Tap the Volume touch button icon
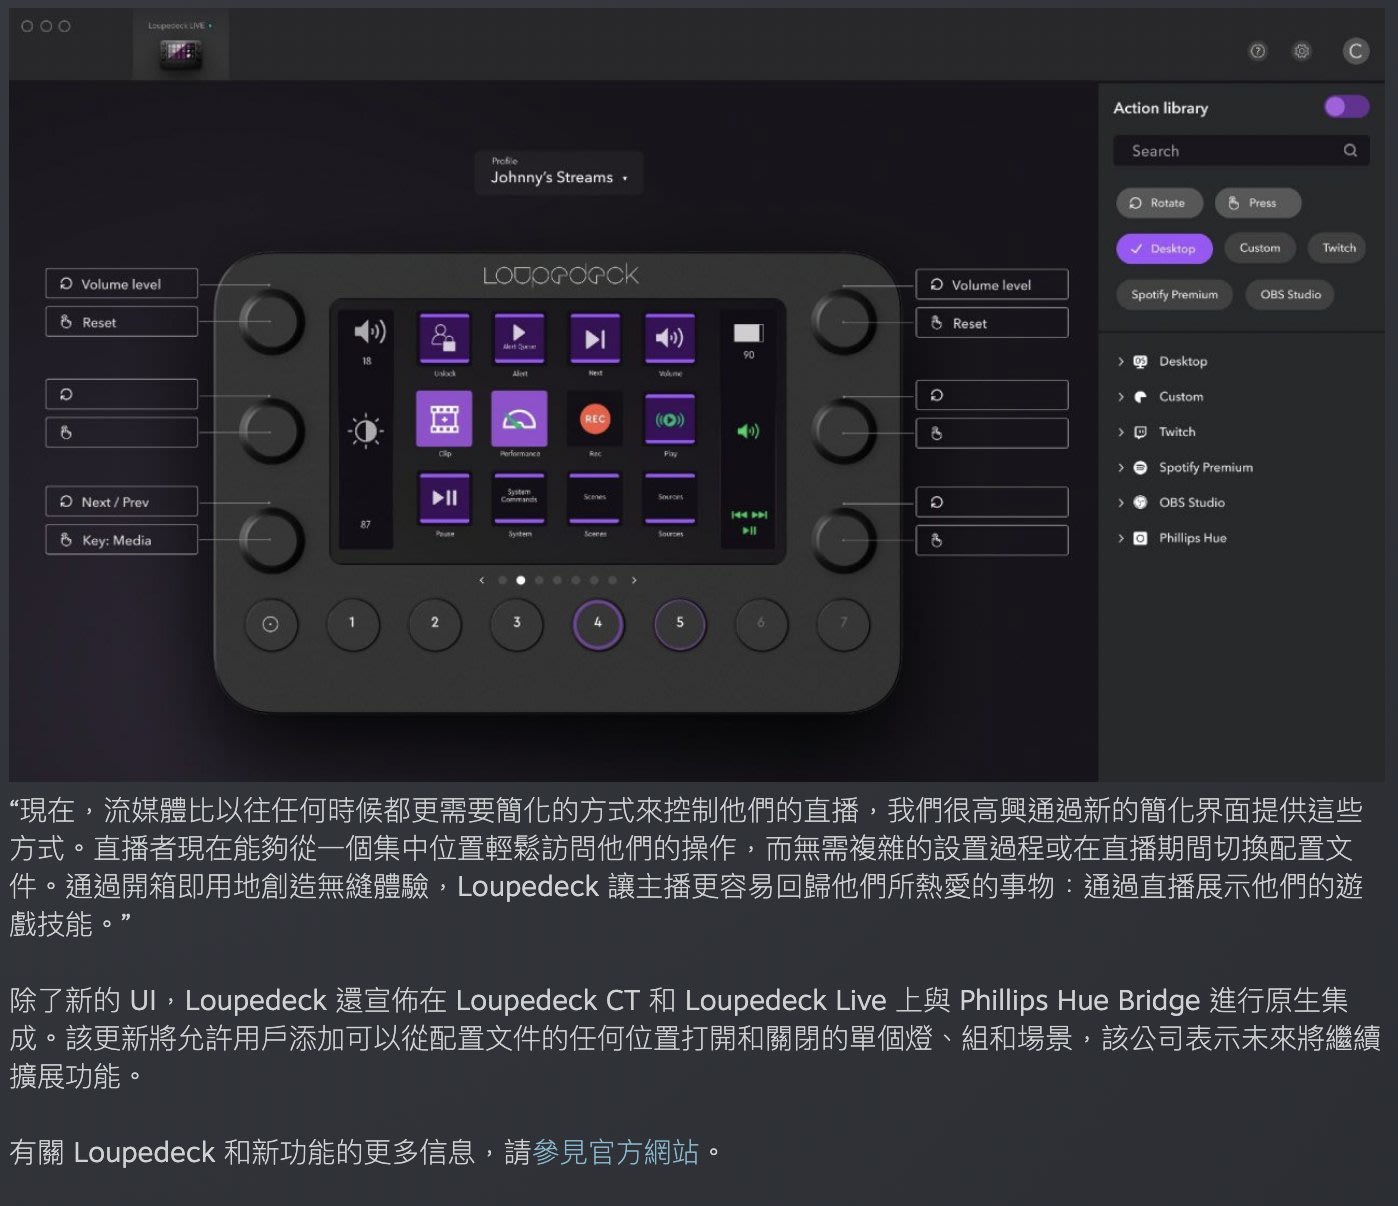 point(670,338)
